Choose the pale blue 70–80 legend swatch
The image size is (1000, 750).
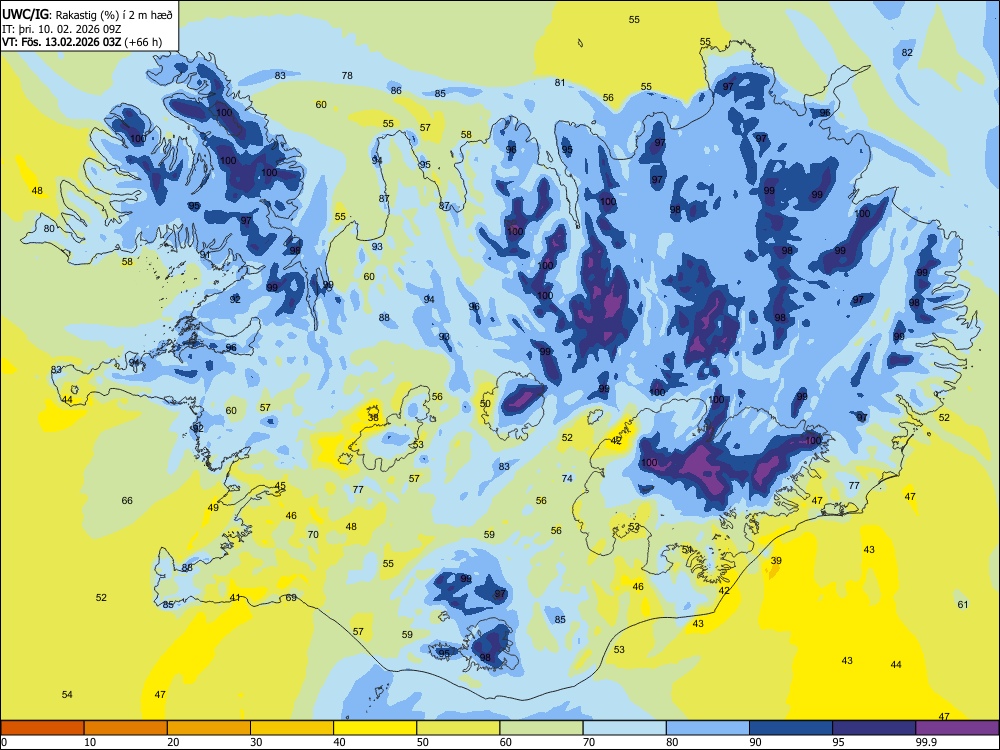pyautogui.click(x=624, y=728)
